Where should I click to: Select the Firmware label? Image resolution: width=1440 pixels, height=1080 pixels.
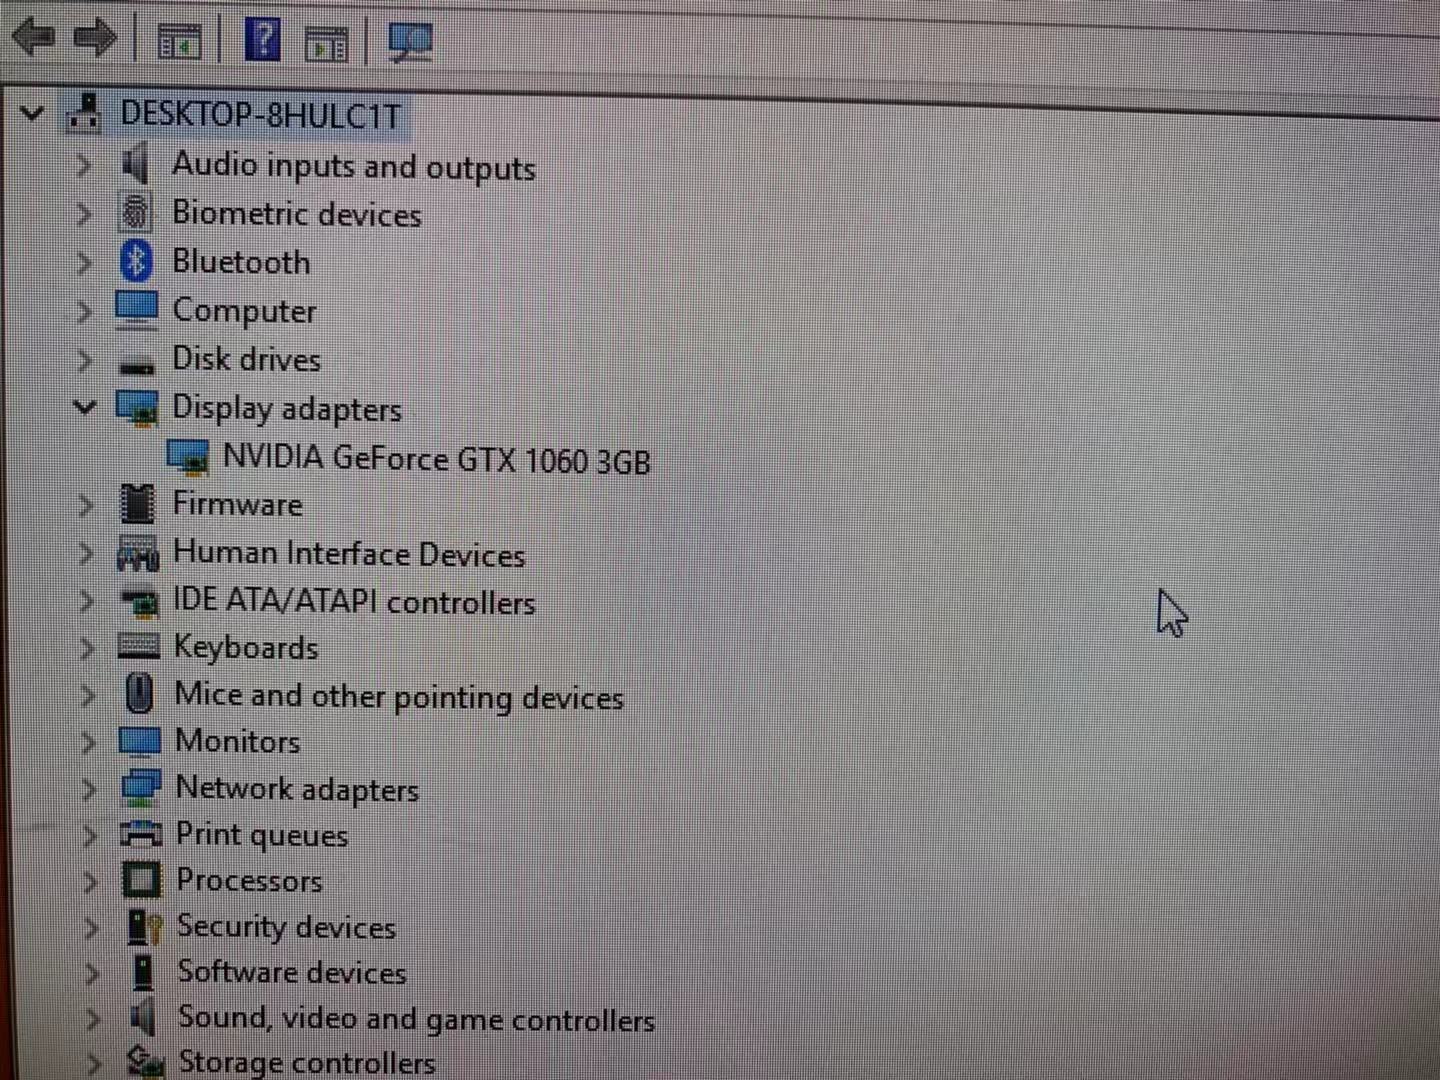click(237, 504)
